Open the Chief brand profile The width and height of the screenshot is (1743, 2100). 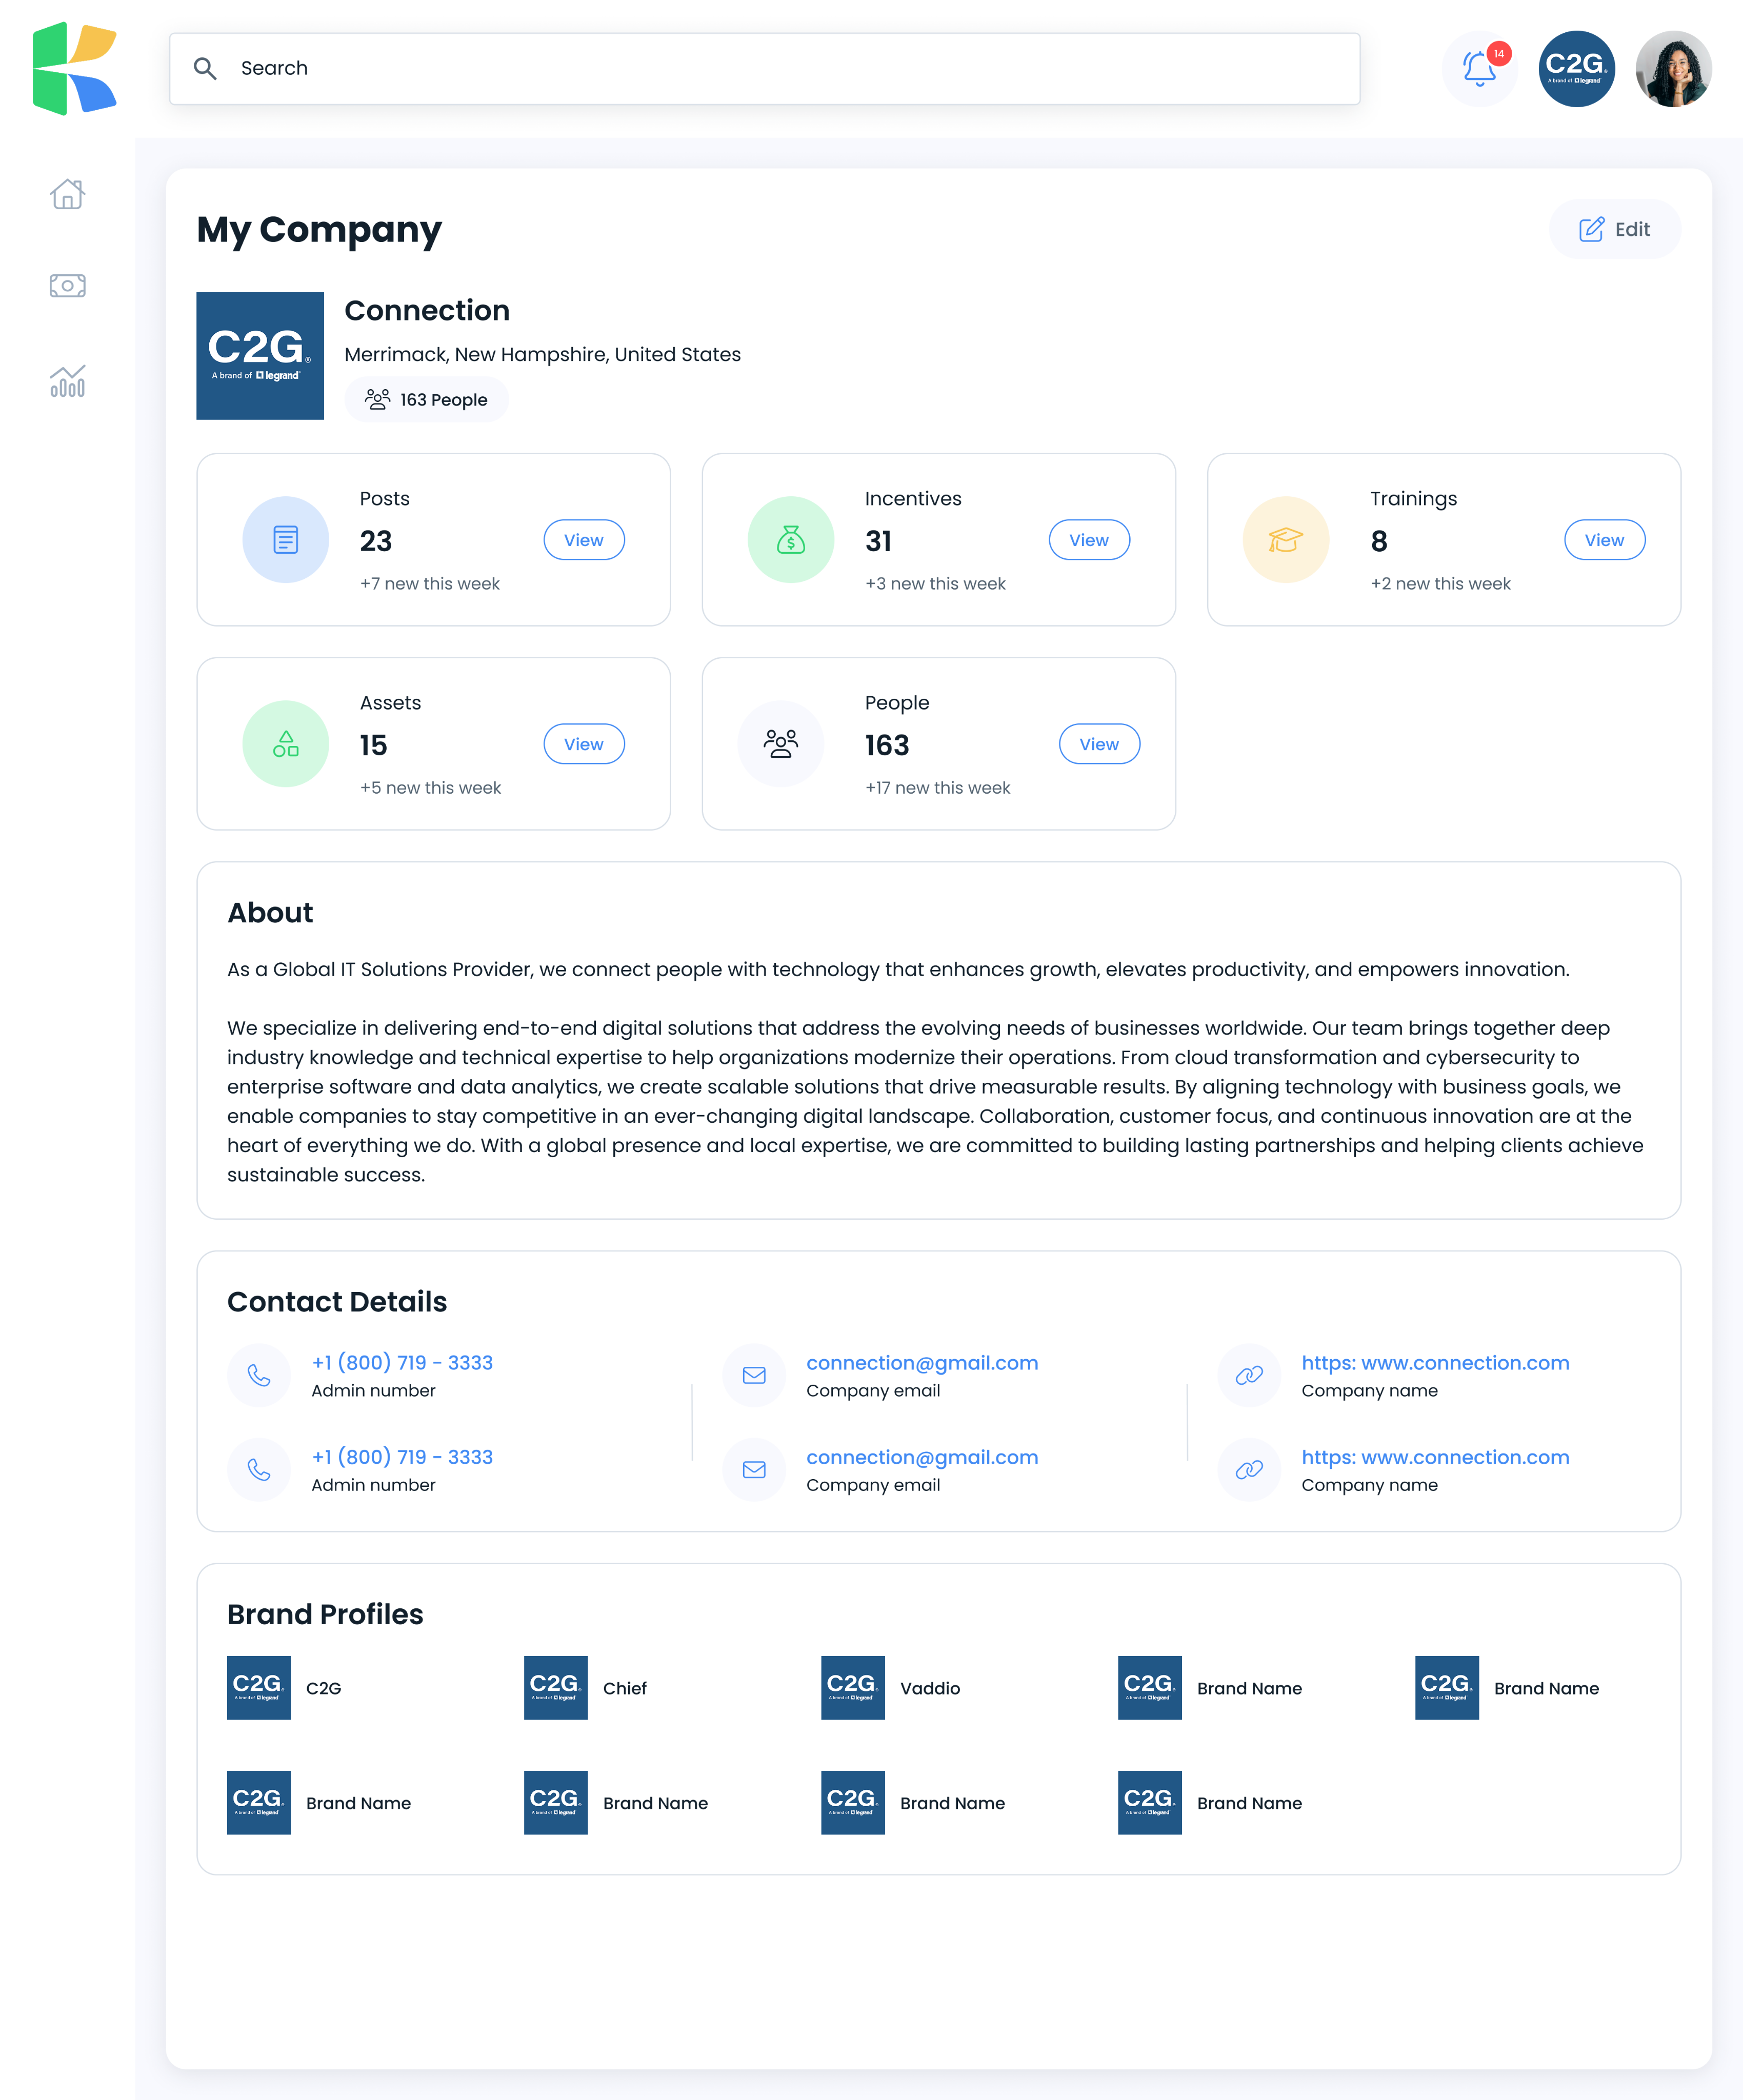(586, 1688)
